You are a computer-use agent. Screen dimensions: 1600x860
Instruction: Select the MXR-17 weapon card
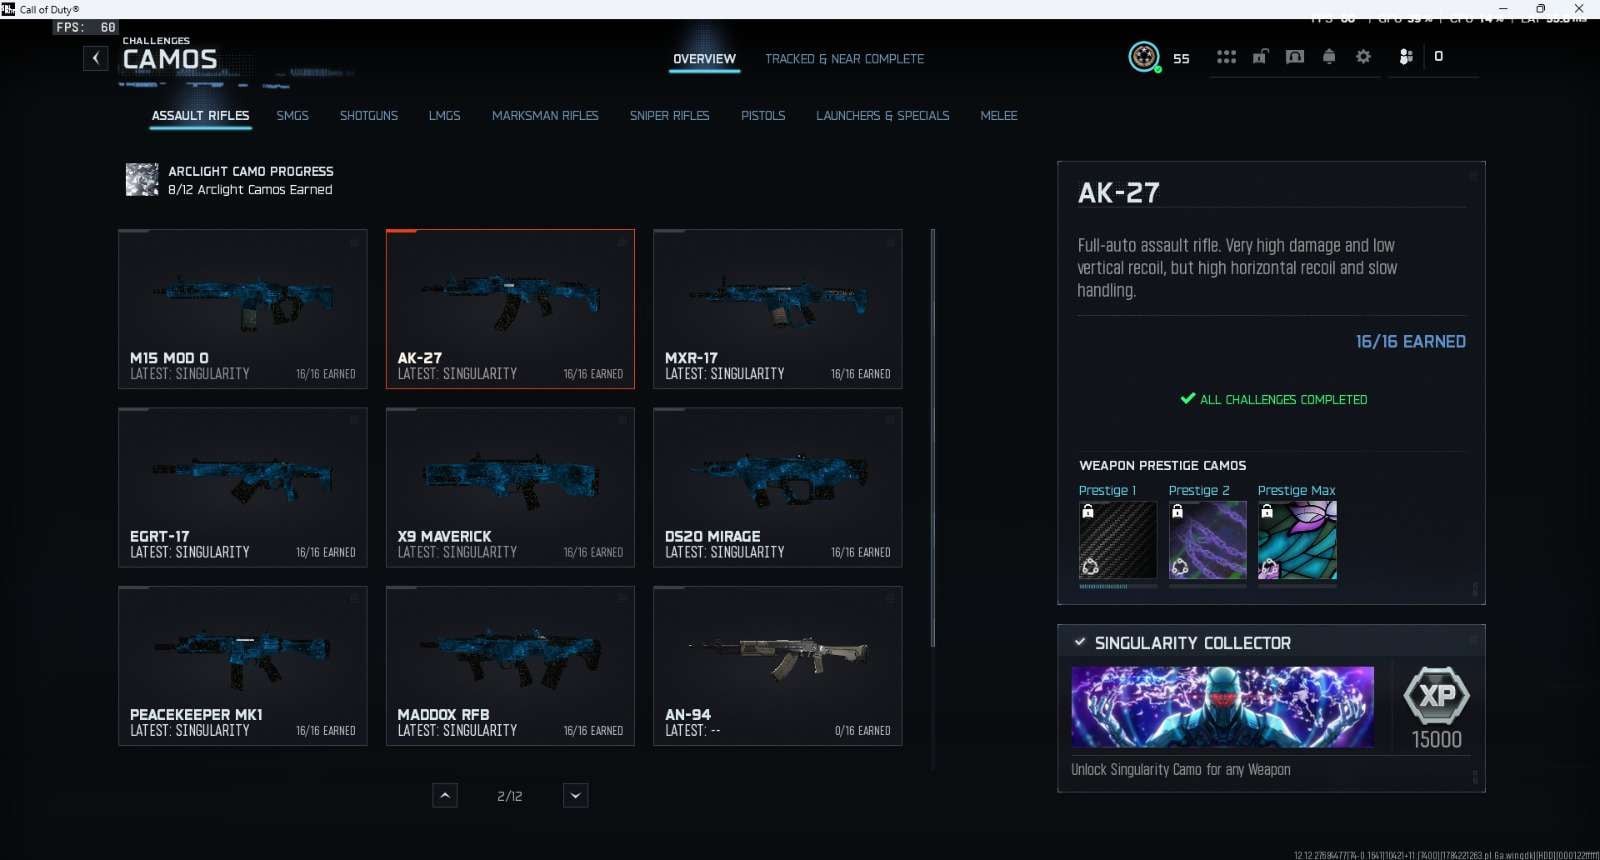[x=778, y=309]
